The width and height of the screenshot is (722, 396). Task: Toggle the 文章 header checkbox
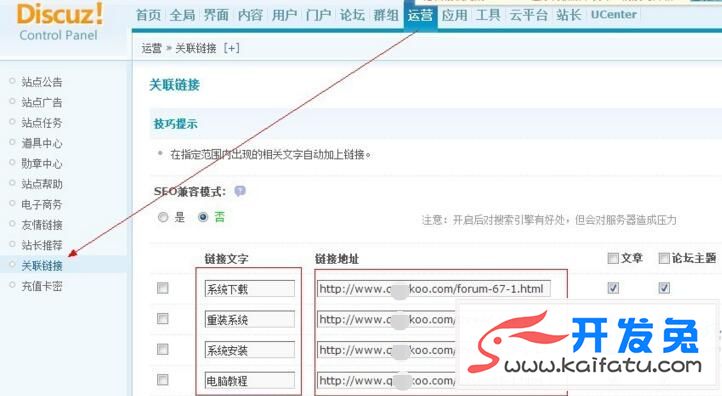[613, 258]
